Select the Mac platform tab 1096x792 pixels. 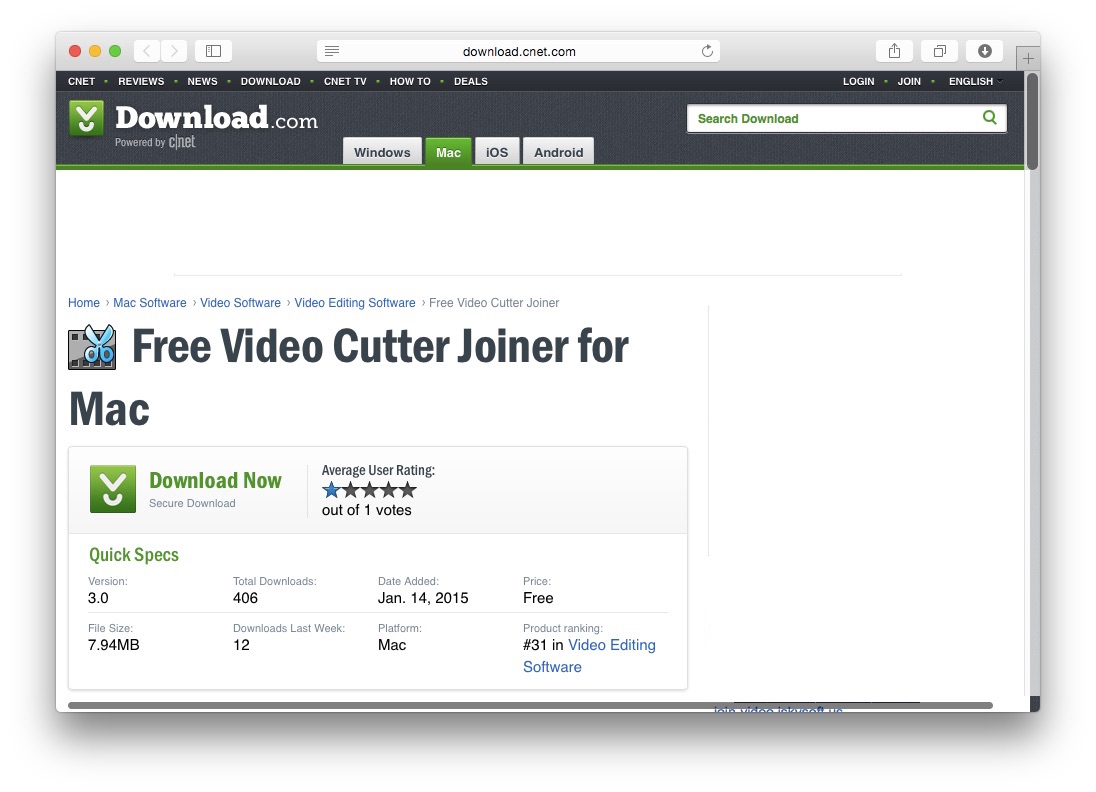(448, 152)
